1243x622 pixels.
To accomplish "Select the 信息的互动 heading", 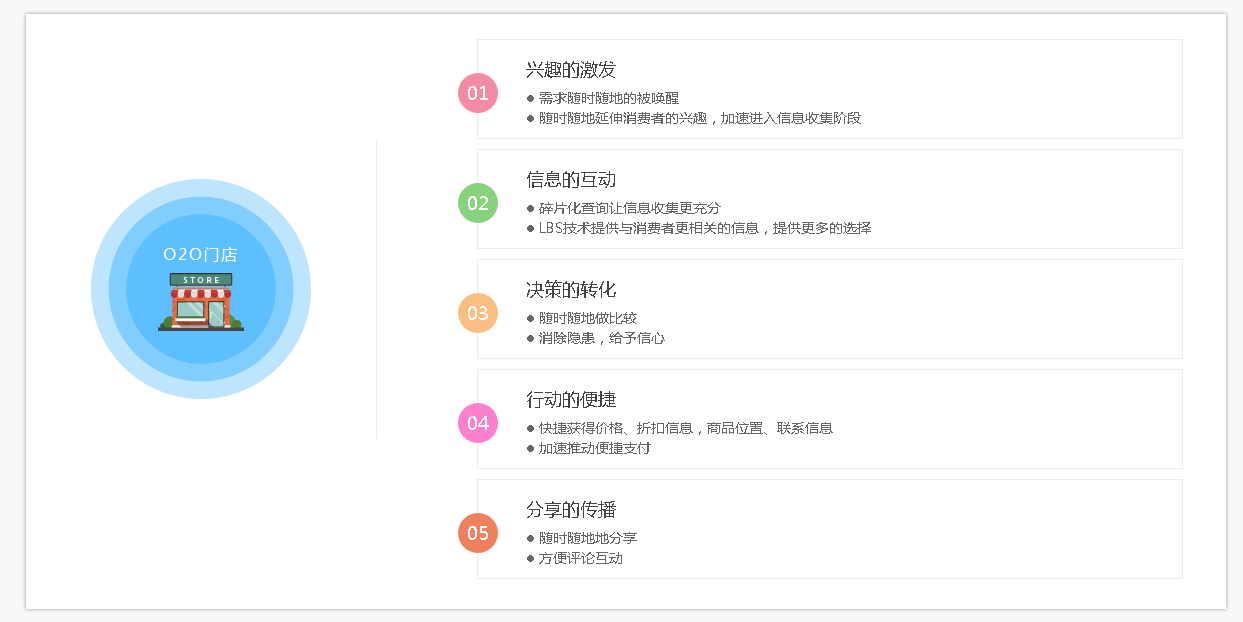I will pos(571,180).
